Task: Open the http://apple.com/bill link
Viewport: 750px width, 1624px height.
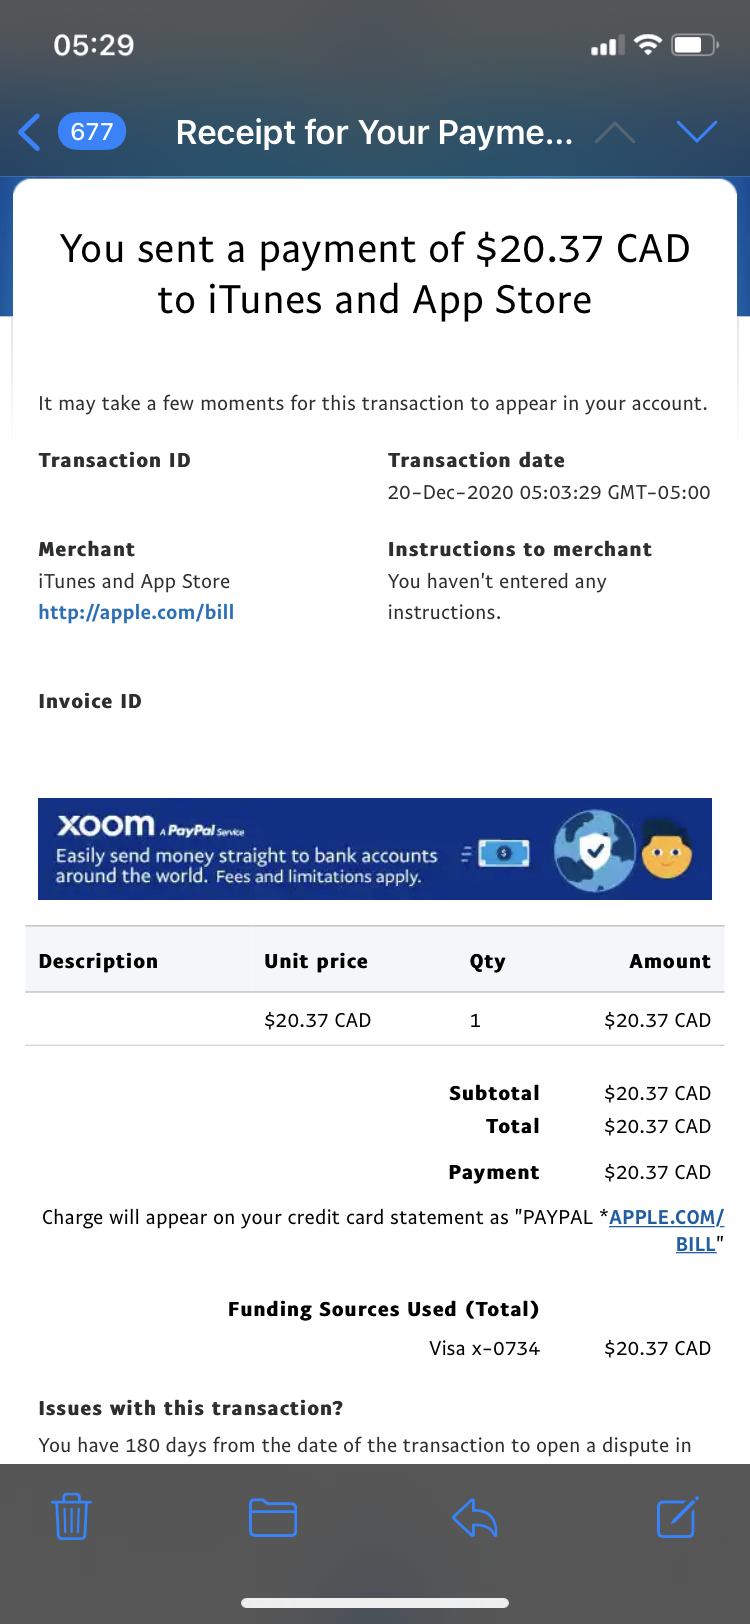Action: point(136,612)
